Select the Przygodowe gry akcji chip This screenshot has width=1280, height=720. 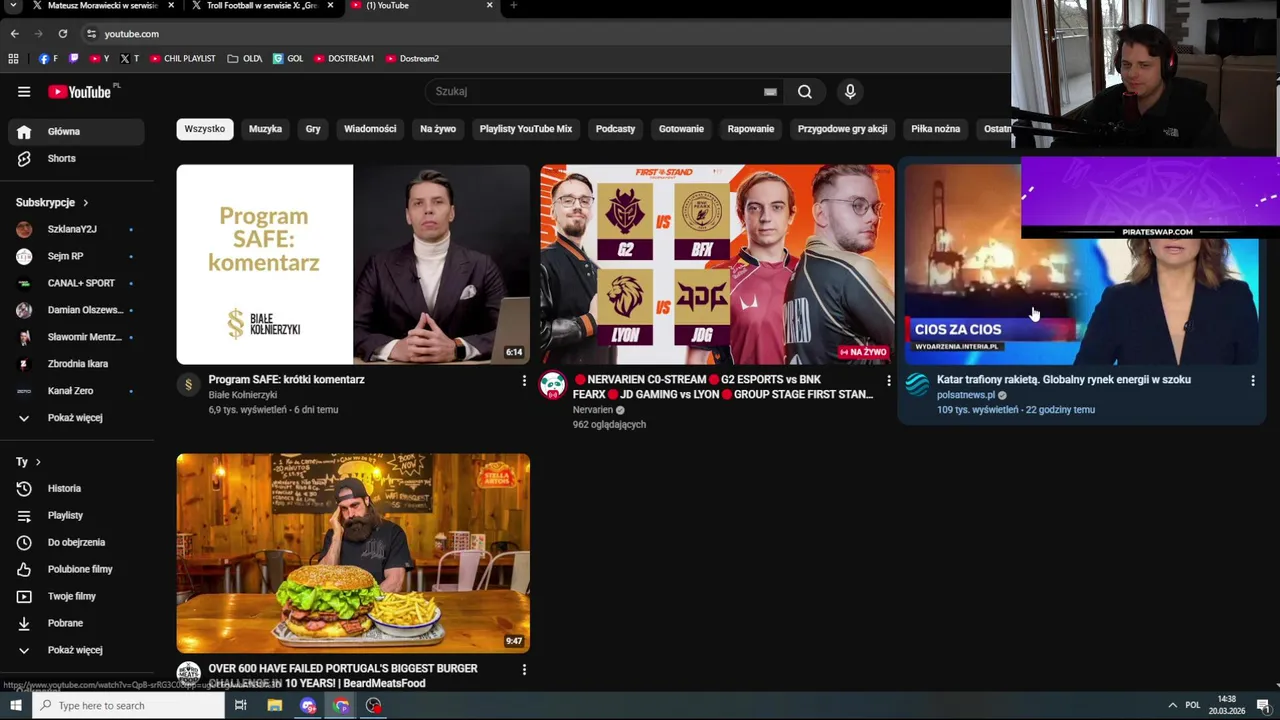pyautogui.click(x=842, y=129)
